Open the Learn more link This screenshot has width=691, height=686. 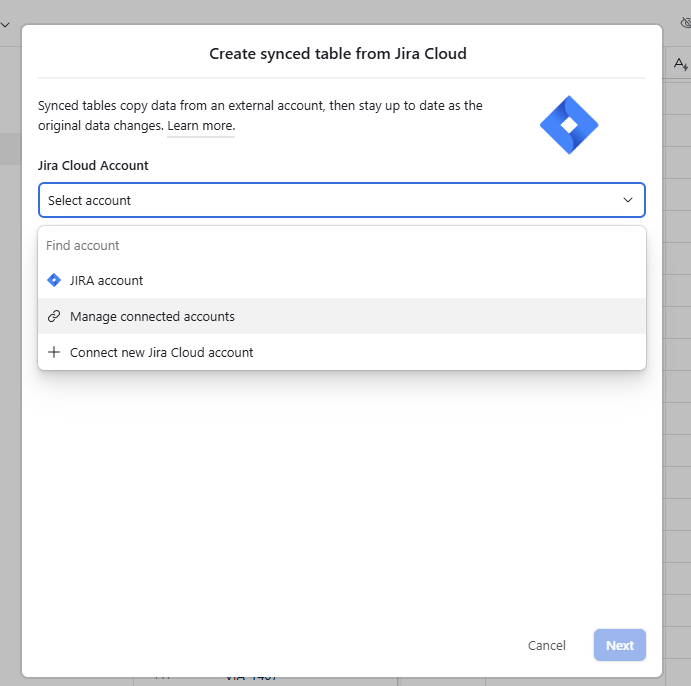[x=201, y=126]
